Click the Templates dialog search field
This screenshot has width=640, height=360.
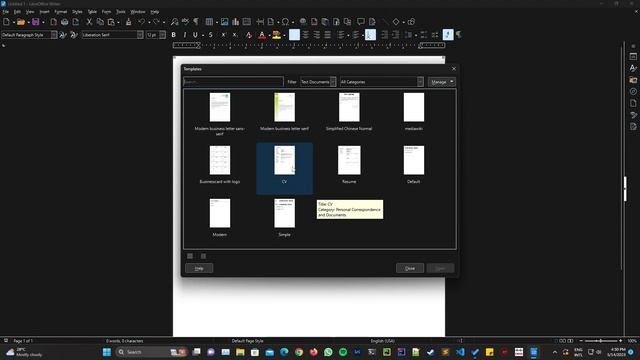[x=233, y=82]
